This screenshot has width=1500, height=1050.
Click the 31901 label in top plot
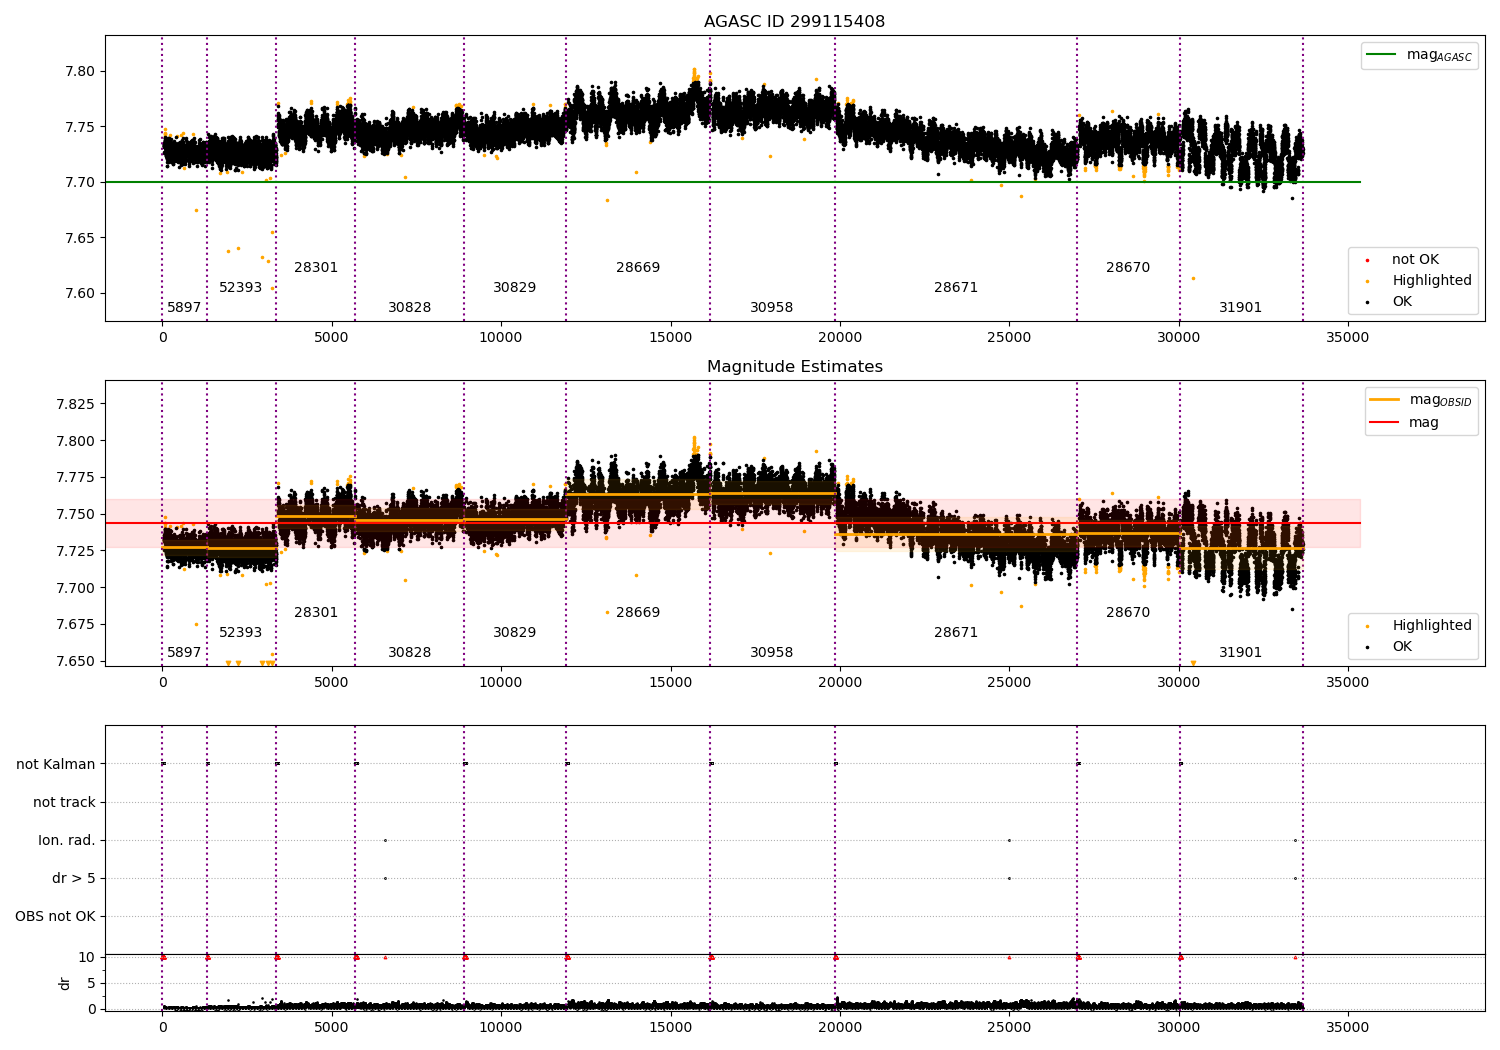coord(1240,308)
